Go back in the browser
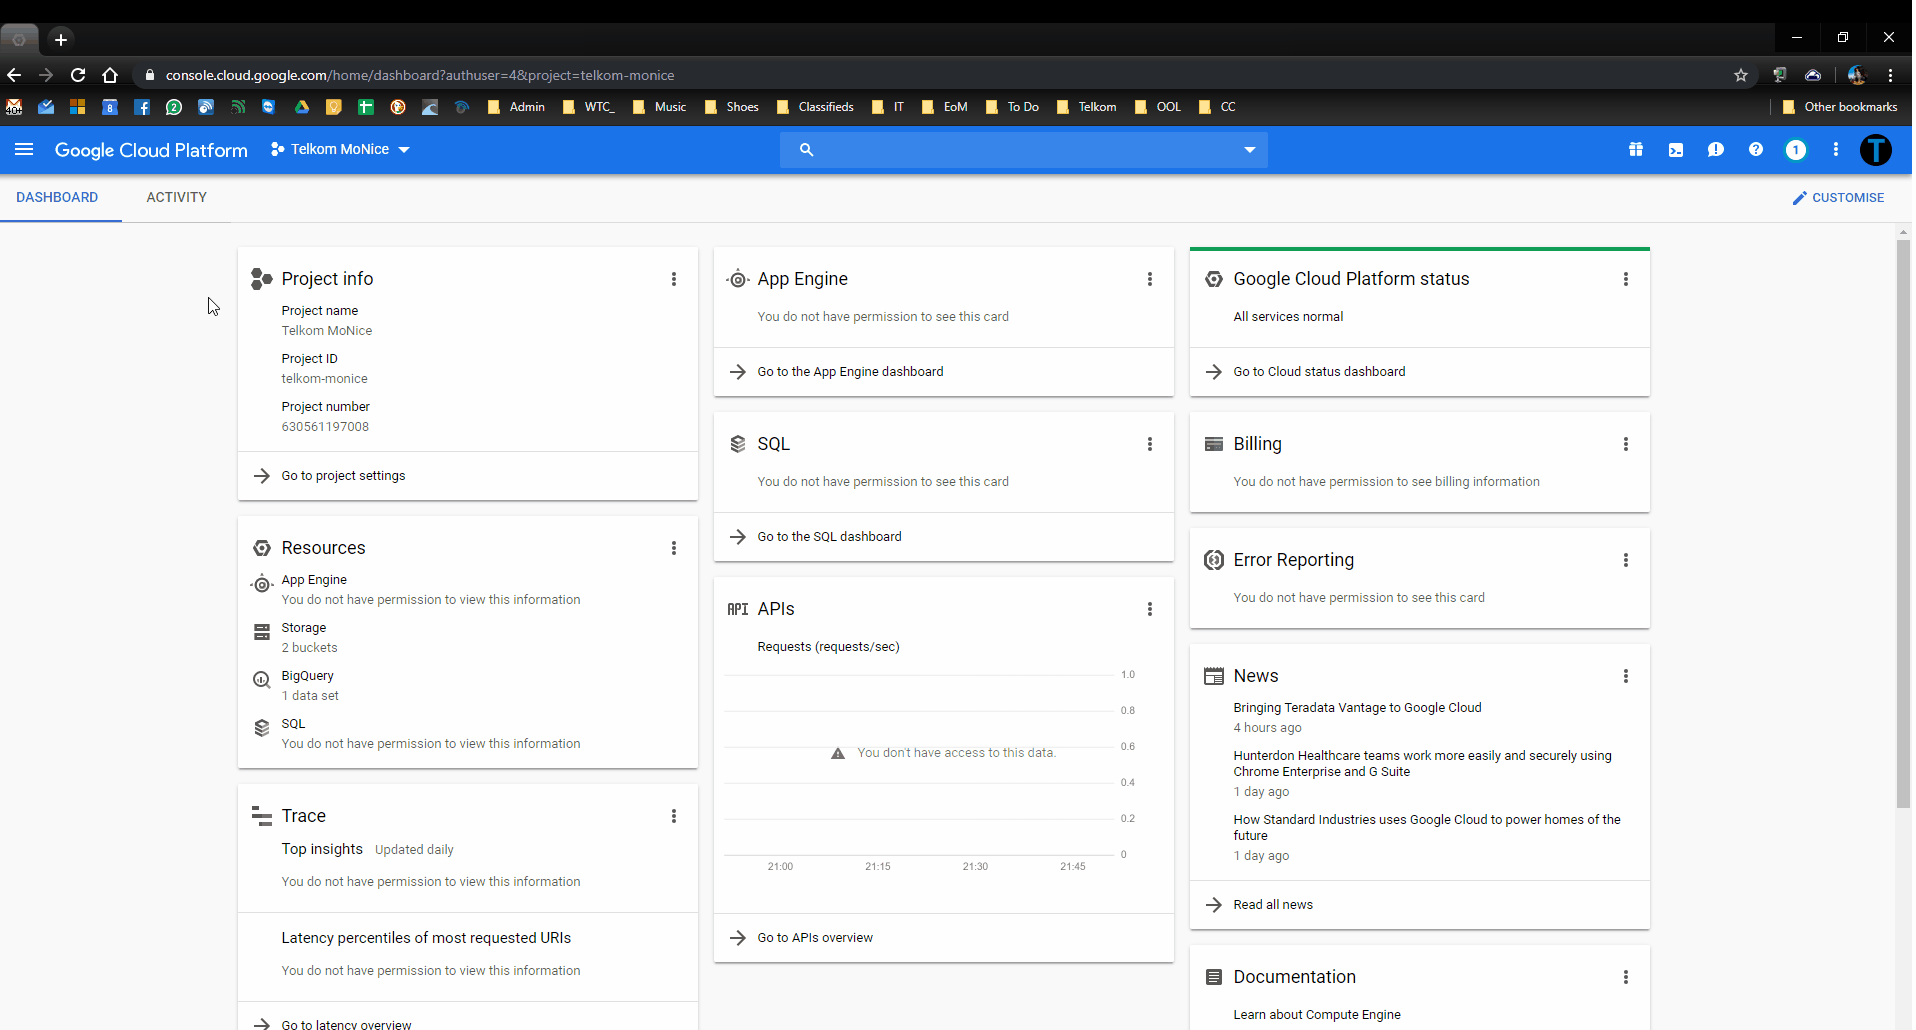Image resolution: width=1916 pixels, height=1030 pixels. (14, 75)
